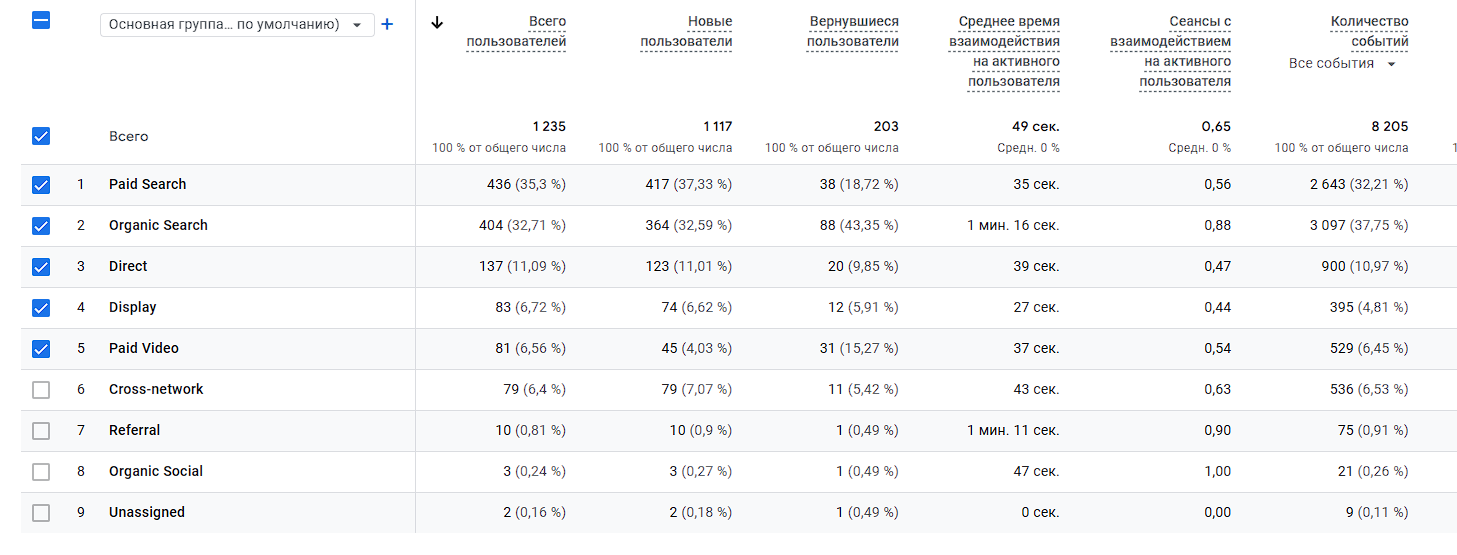The width and height of the screenshot is (1457, 555).
Task: Click the Display channel row label
Action: coord(133,308)
